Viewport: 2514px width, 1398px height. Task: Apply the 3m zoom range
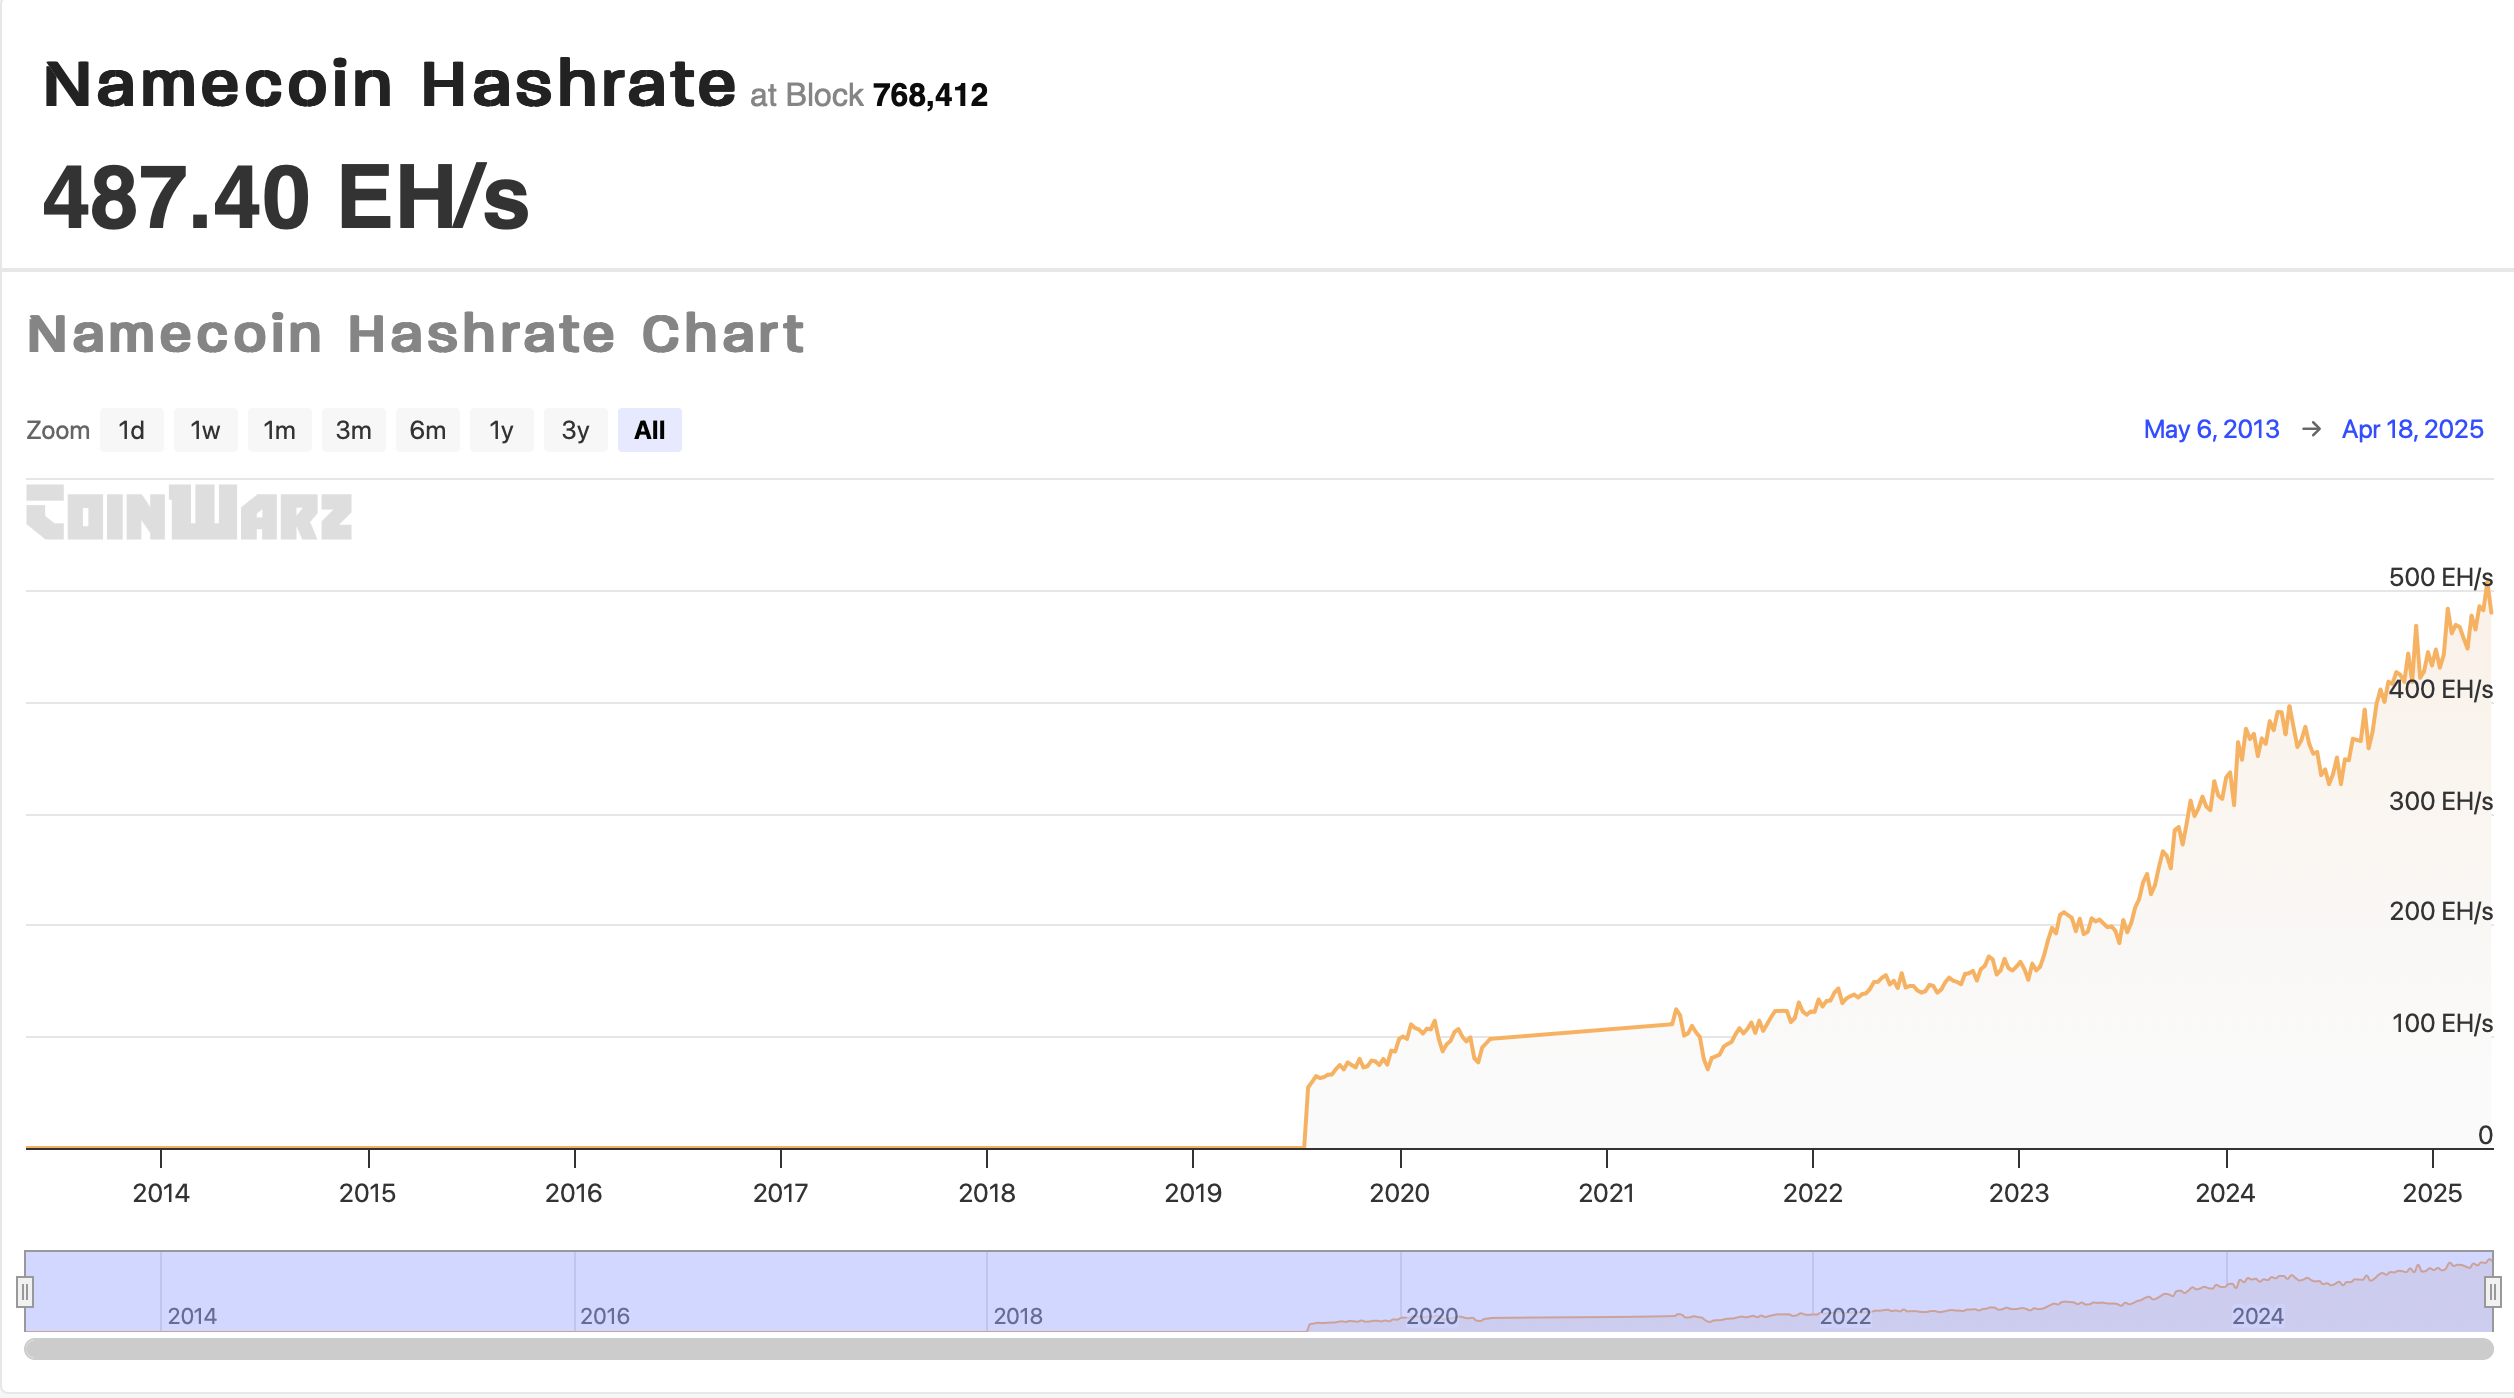pos(353,430)
